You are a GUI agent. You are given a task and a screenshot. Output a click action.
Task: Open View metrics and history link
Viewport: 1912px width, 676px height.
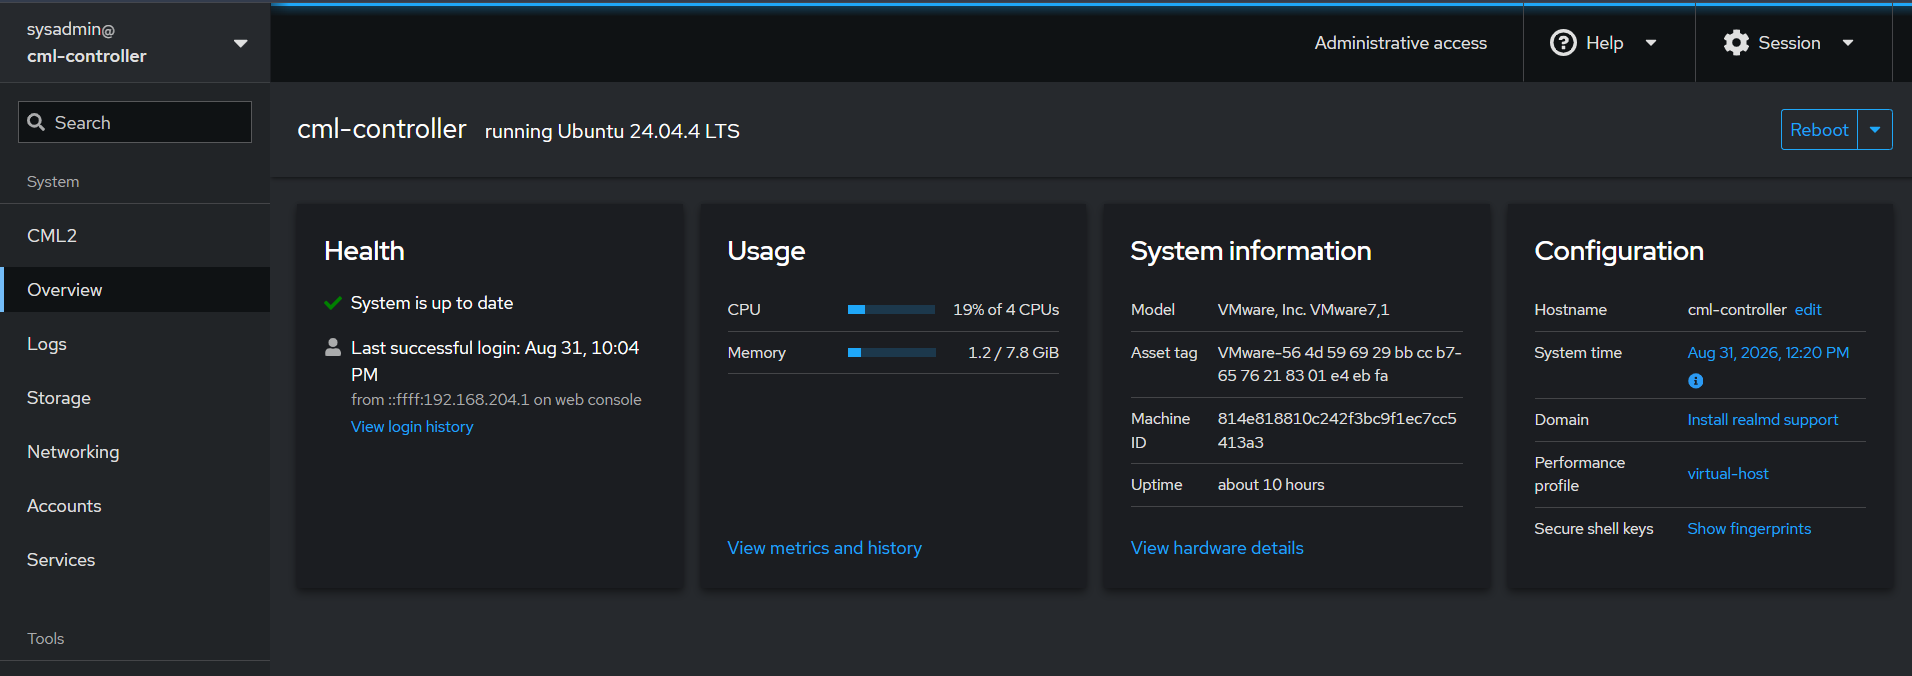(824, 548)
